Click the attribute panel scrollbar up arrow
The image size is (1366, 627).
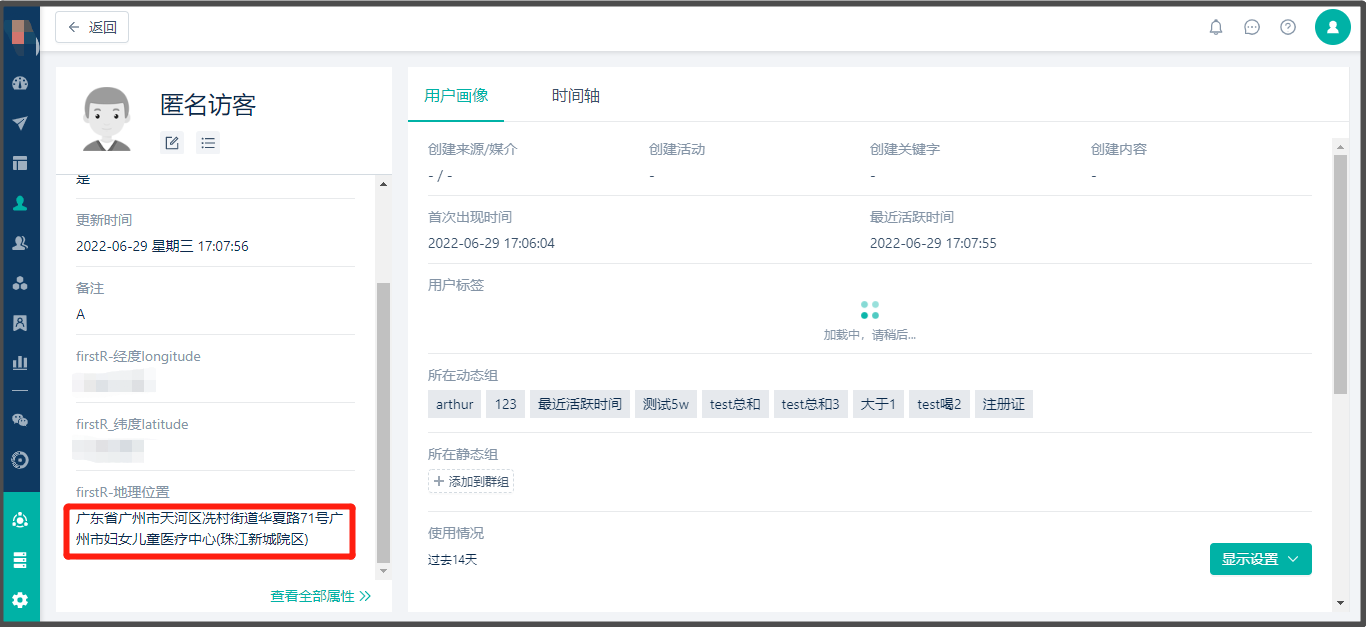pos(384,184)
